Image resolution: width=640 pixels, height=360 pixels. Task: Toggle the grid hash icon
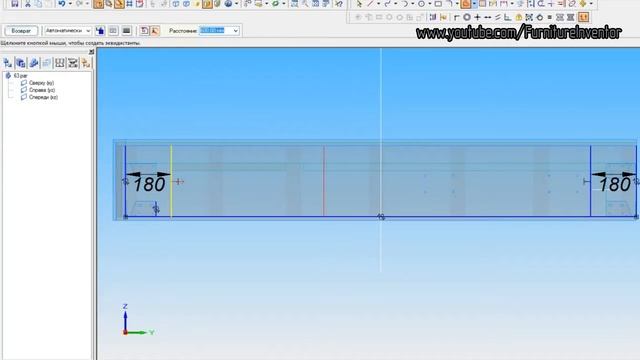[x=129, y=4]
